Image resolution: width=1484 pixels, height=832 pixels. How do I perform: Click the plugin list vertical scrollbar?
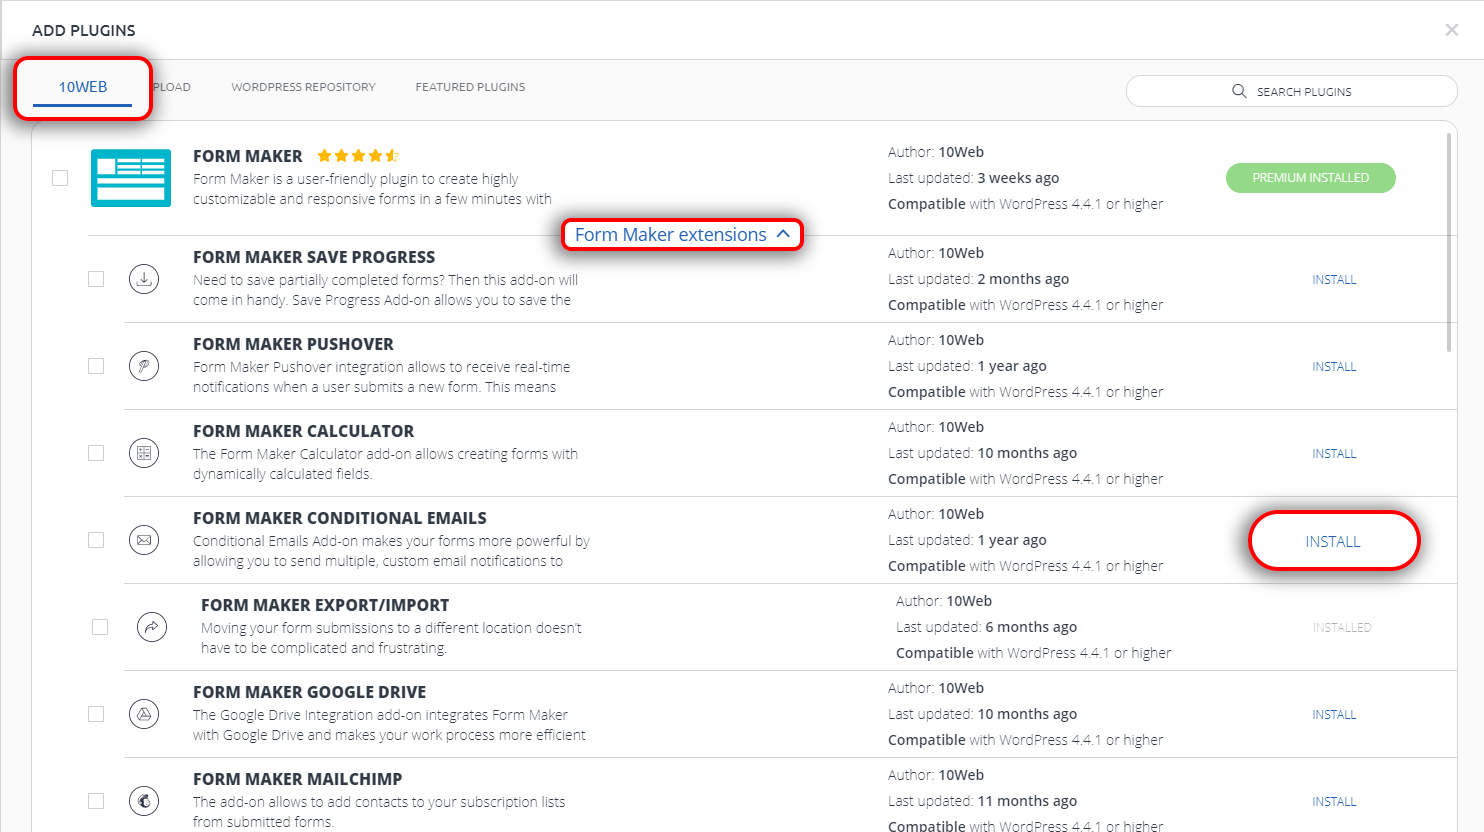pyautogui.click(x=1449, y=242)
